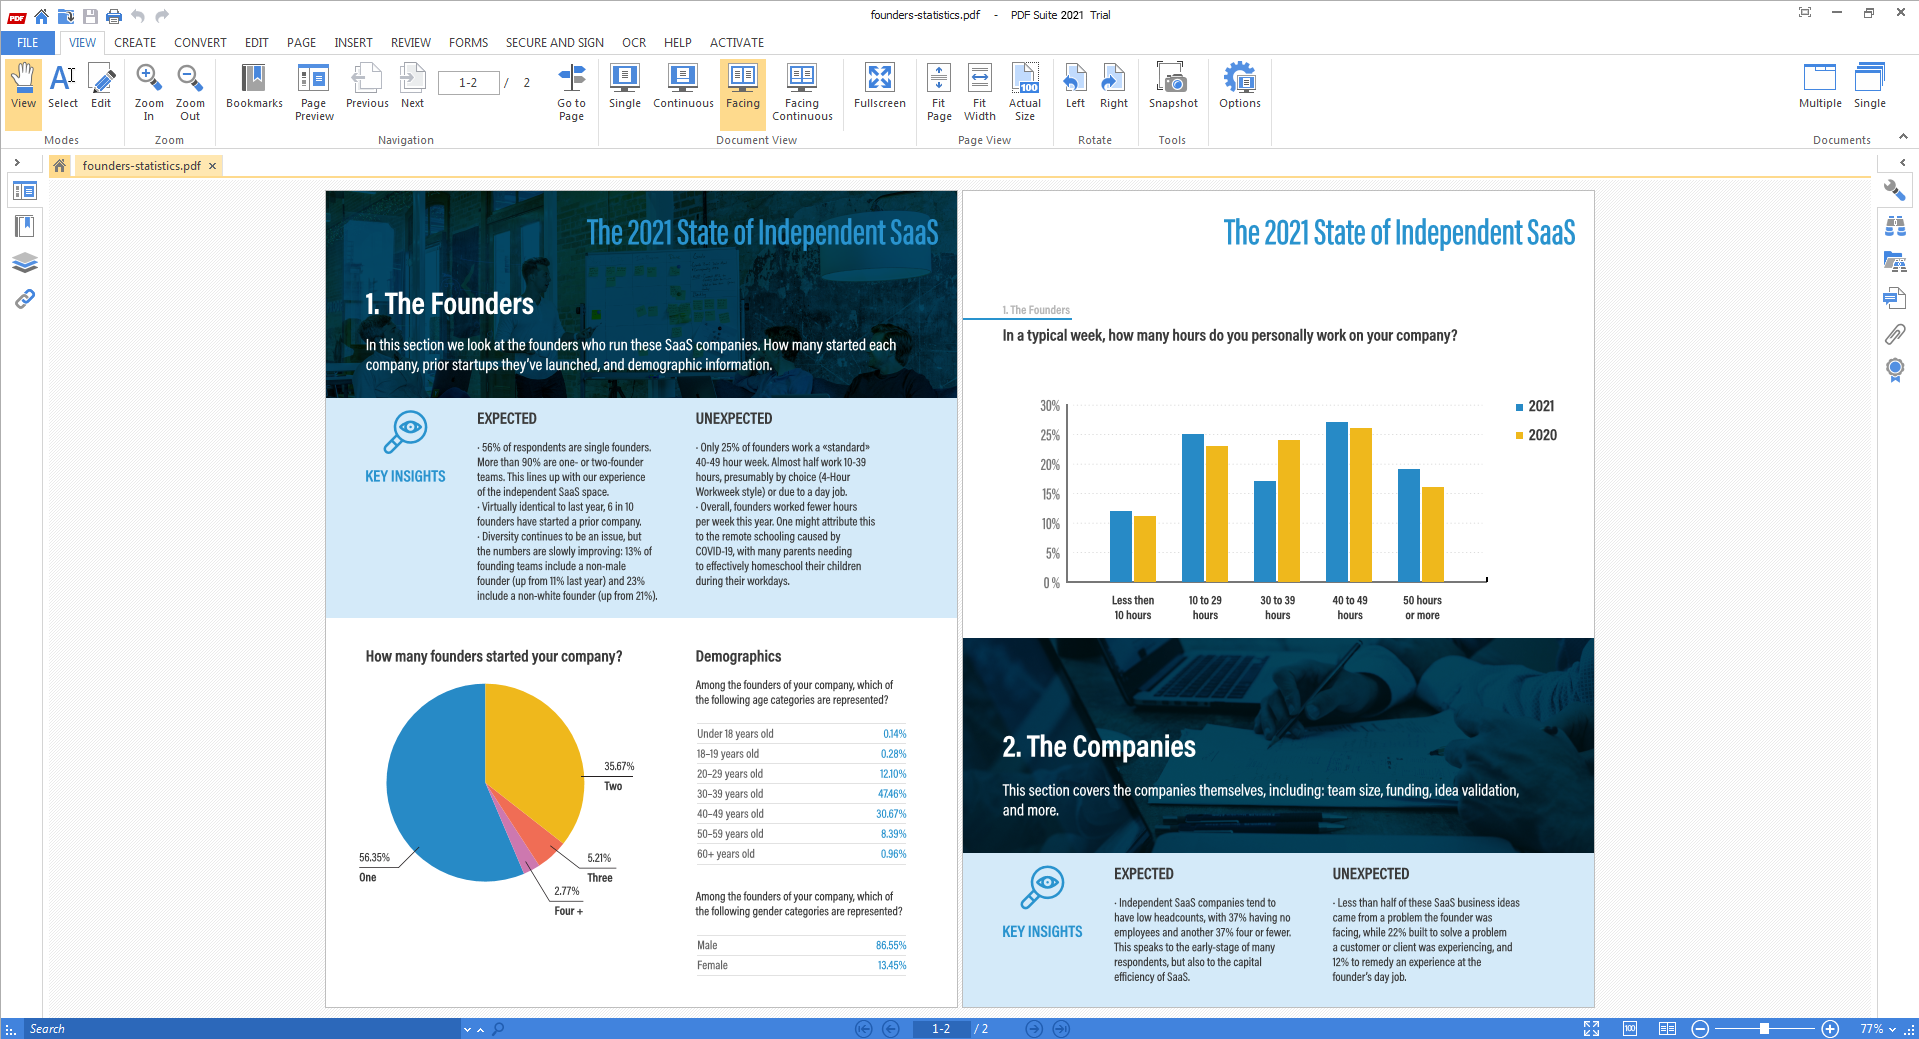Activate Fullscreen from the status bar
The width and height of the screenshot is (1919, 1039).
pos(1592,1028)
